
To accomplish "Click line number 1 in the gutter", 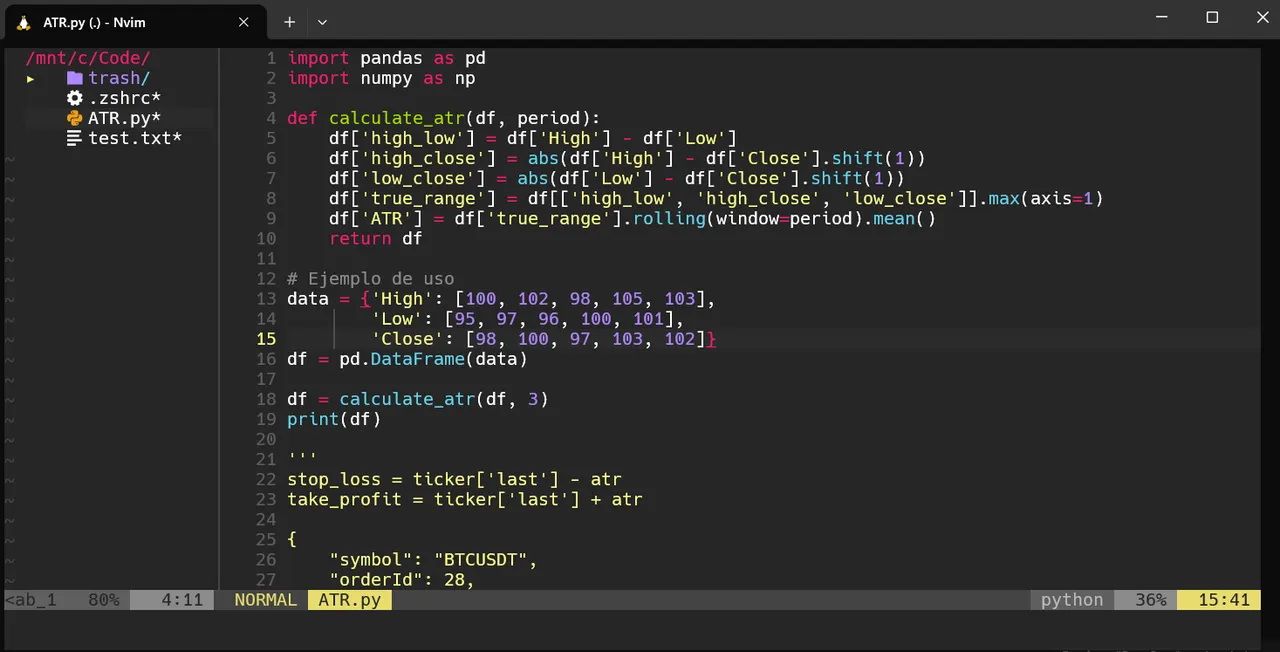I will click(x=271, y=58).
